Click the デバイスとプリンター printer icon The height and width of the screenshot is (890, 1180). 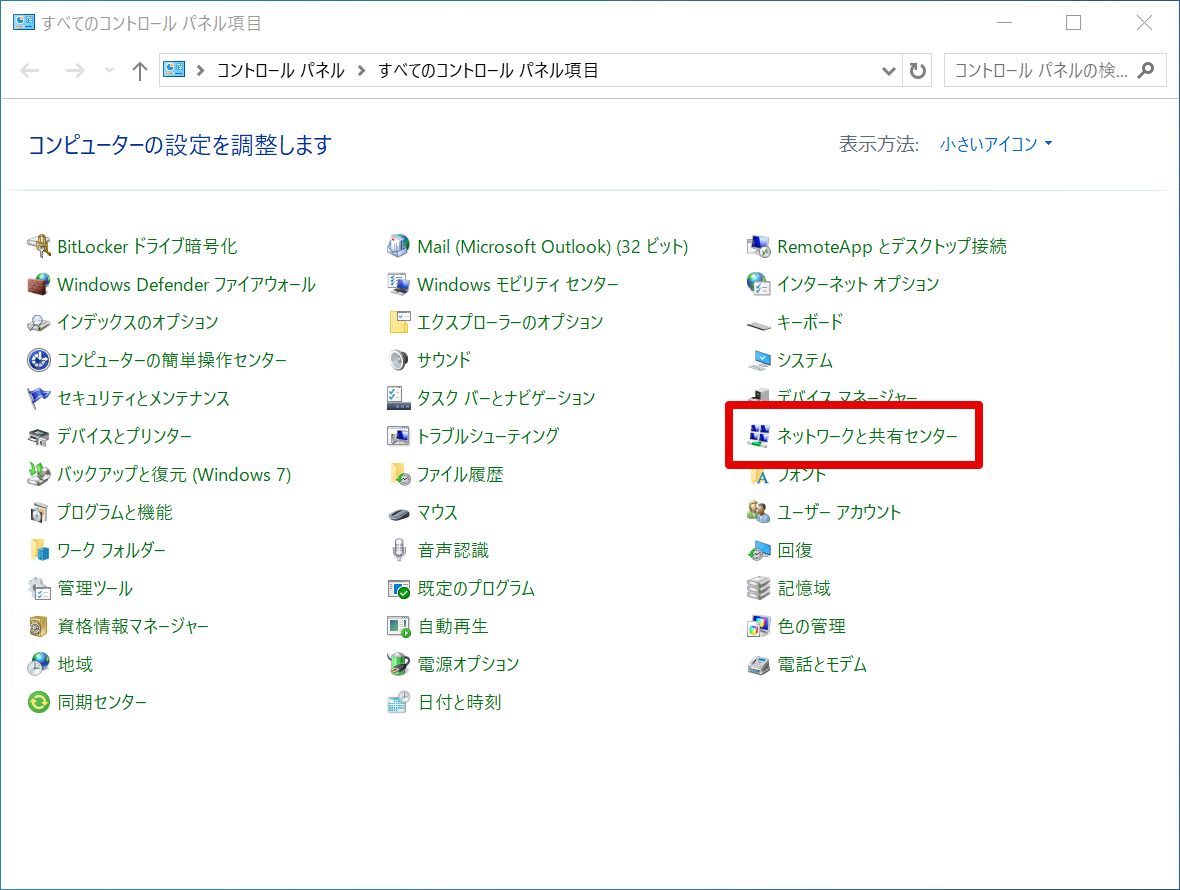[x=38, y=436]
